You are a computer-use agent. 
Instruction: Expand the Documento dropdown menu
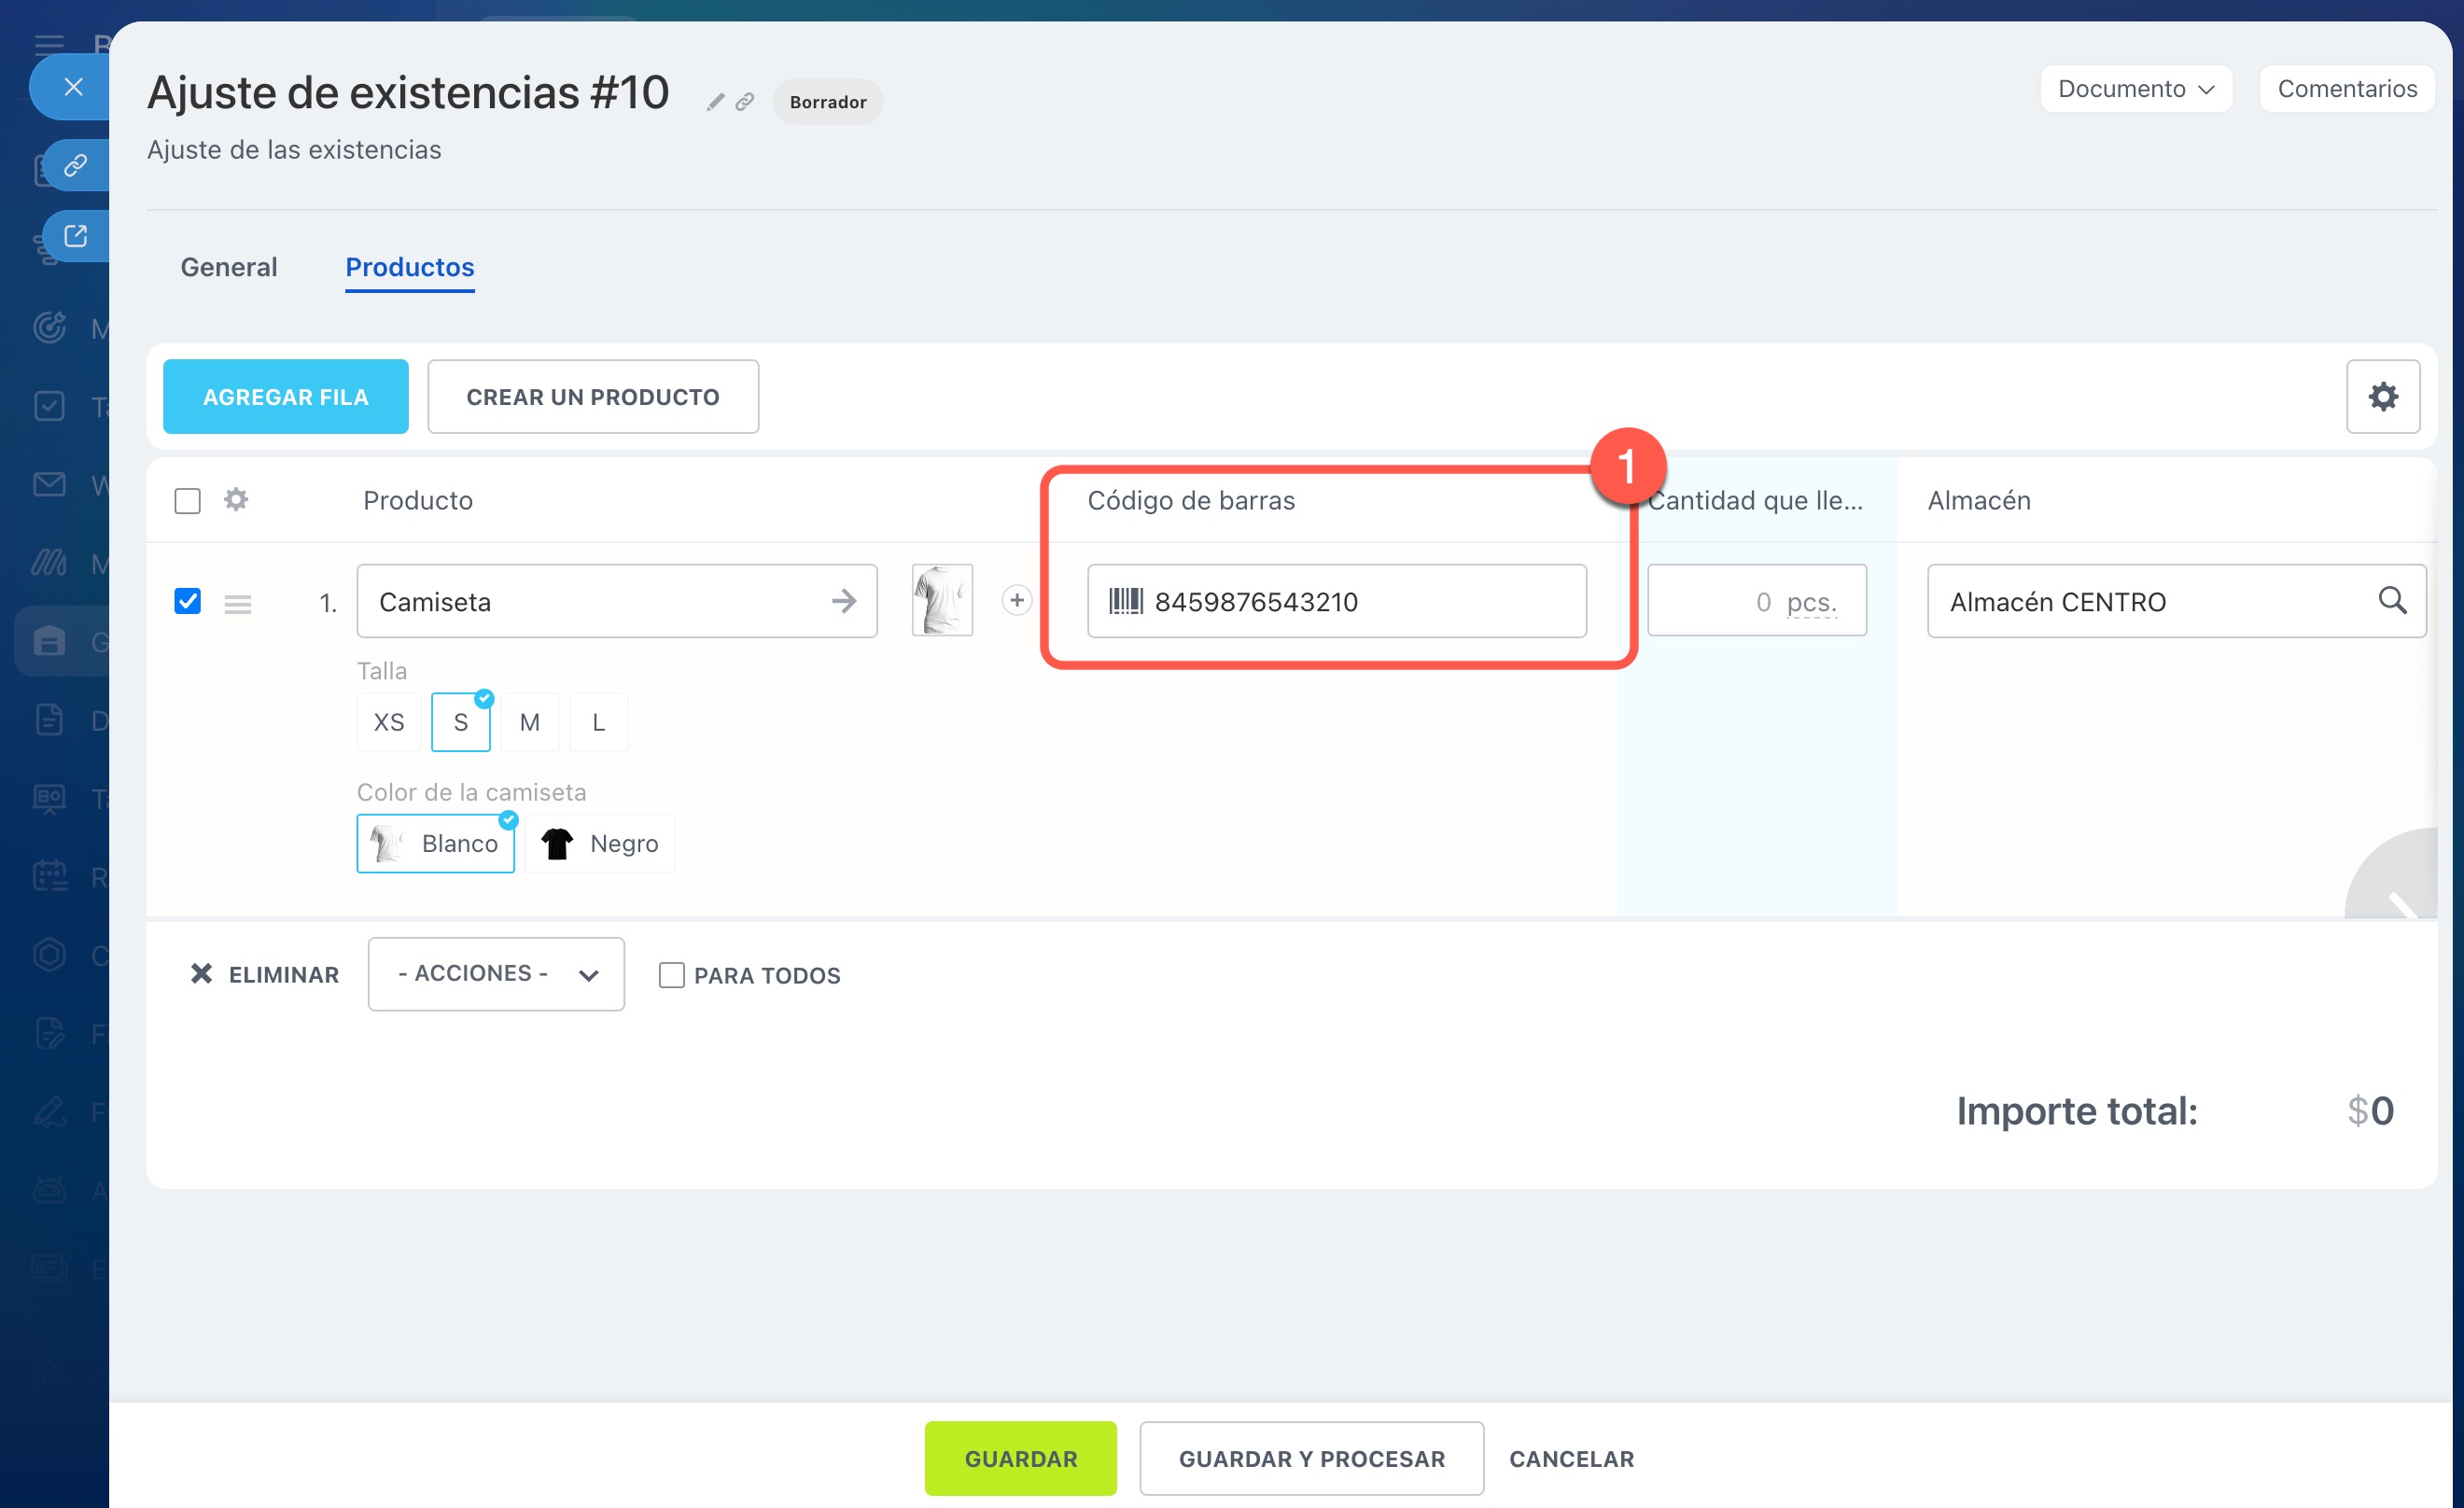(2135, 89)
